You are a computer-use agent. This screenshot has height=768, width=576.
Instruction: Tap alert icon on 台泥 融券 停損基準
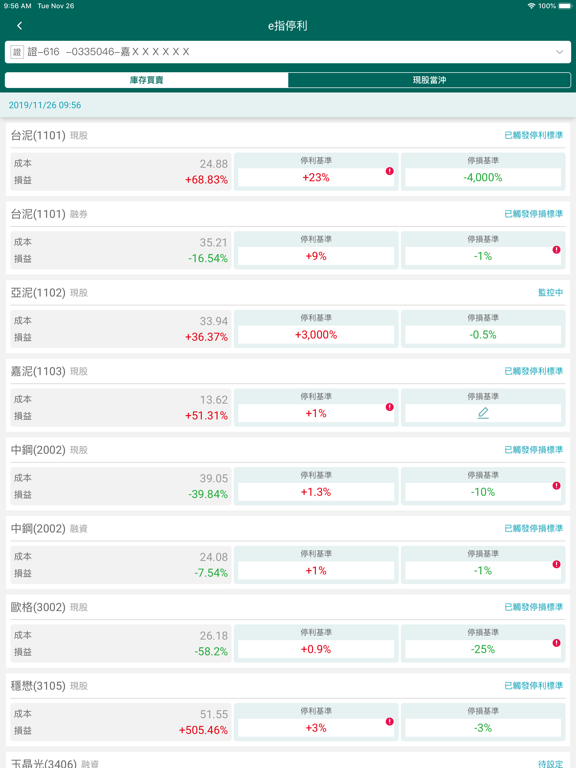556,250
